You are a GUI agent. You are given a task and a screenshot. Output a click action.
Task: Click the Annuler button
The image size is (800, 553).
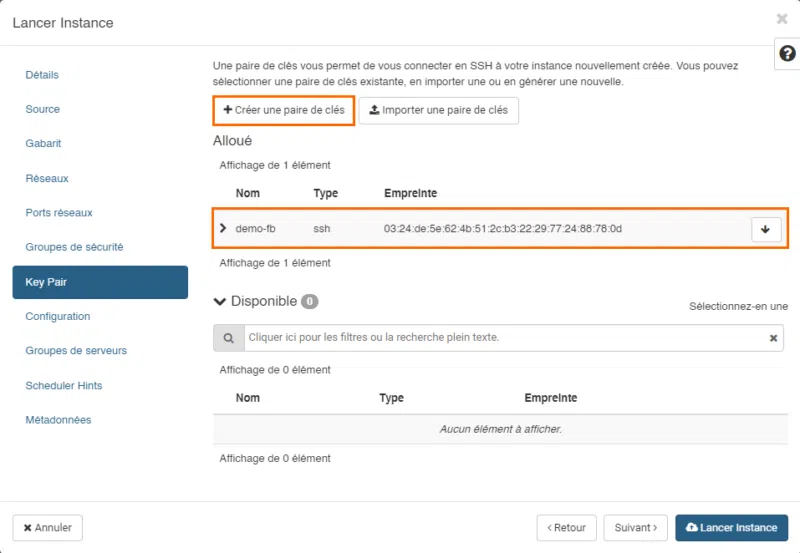pos(48,527)
